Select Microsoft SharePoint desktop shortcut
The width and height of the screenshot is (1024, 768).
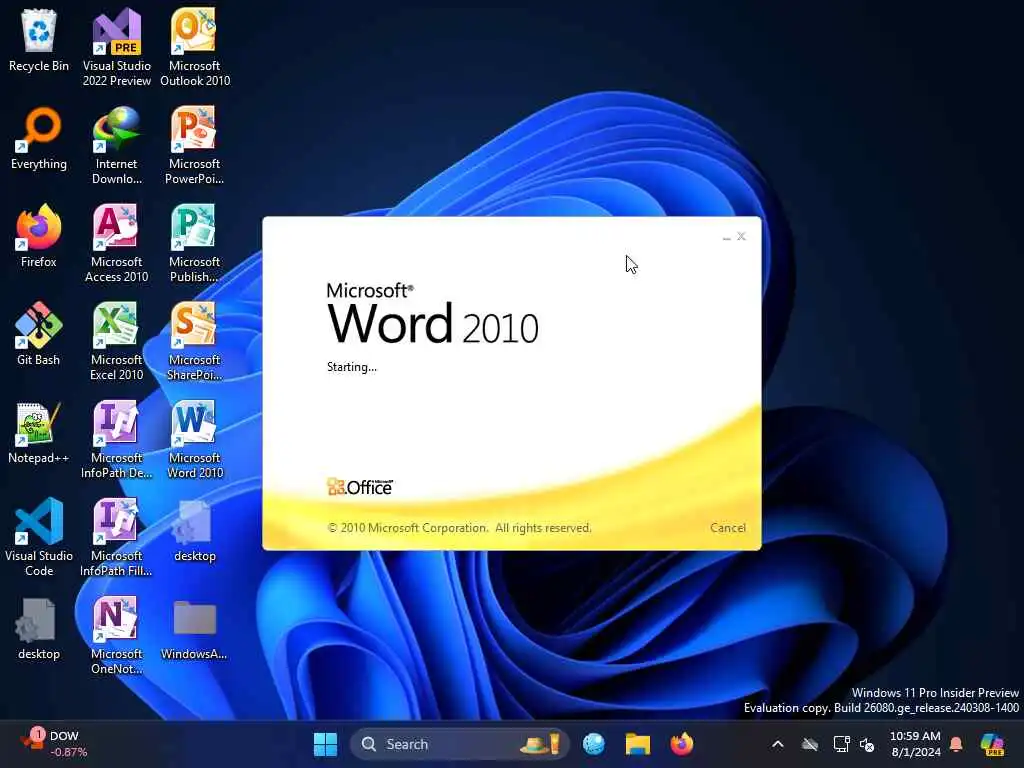(195, 341)
